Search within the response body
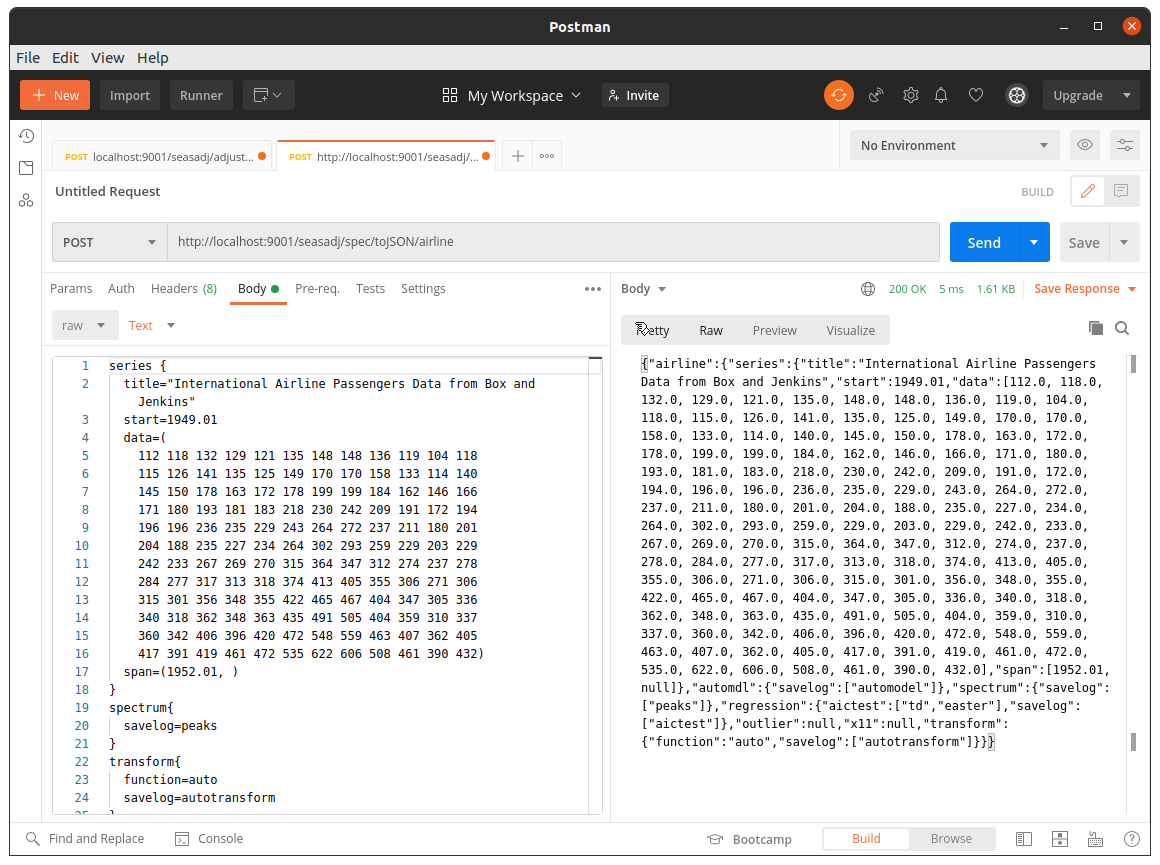1160x865 pixels. pos(1122,329)
